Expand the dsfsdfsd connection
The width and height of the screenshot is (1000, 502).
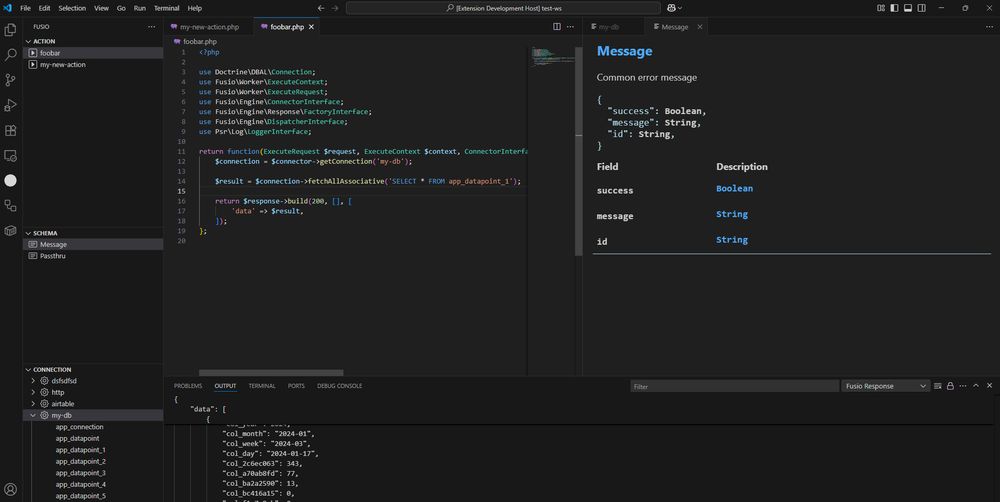tap(33, 381)
